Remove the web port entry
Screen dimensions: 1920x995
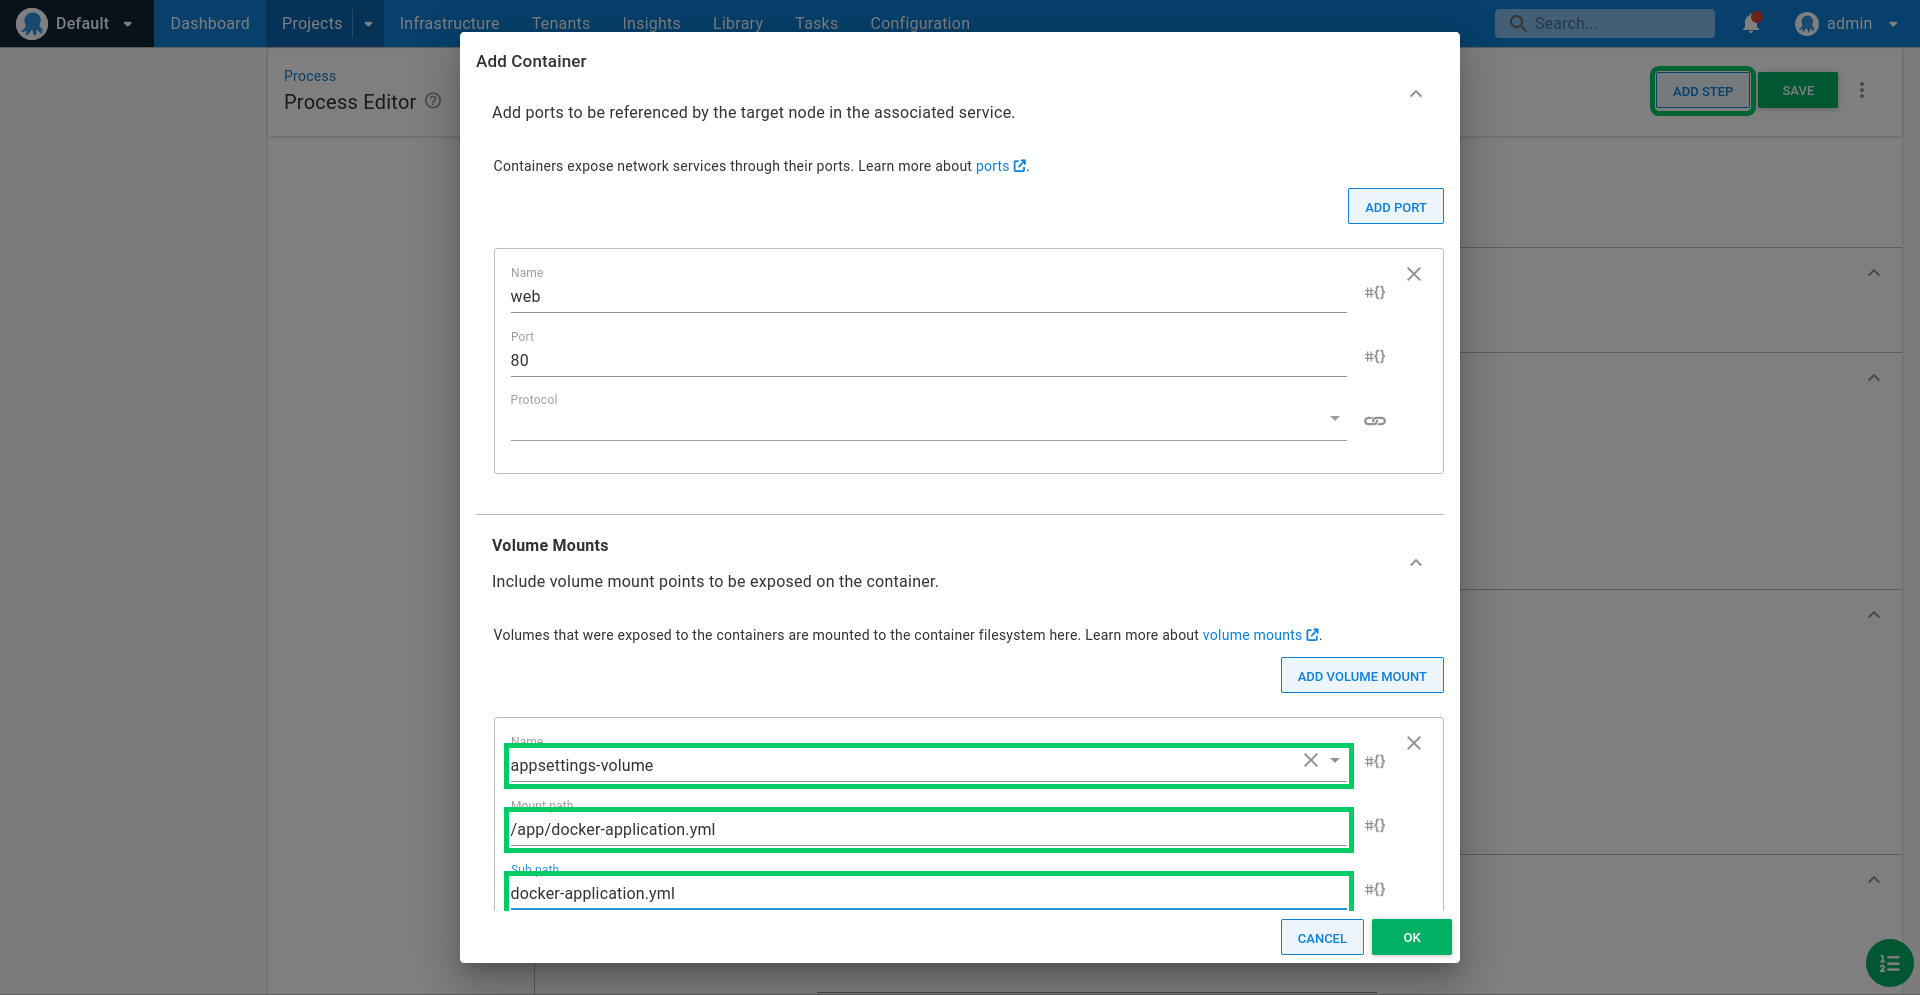pyautogui.click(x=1414, y=274)
